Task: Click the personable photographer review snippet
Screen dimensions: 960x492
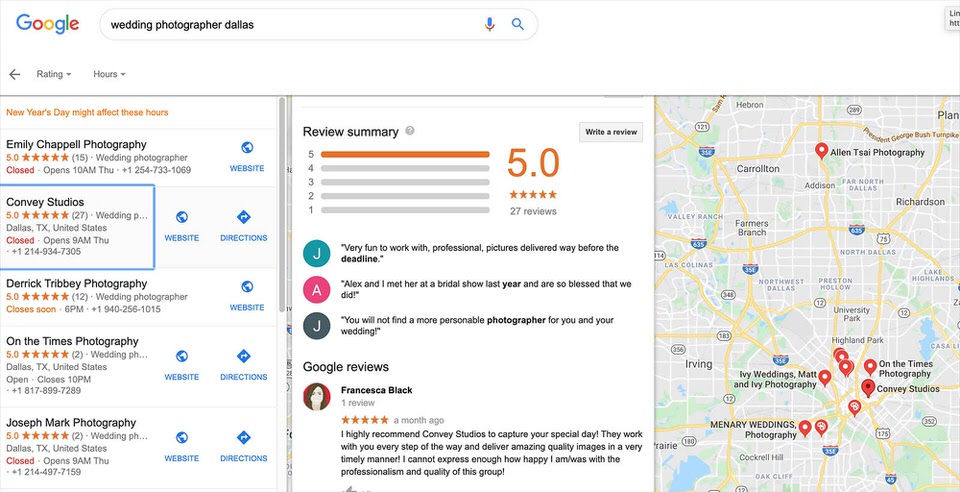Action: point(478,326)
